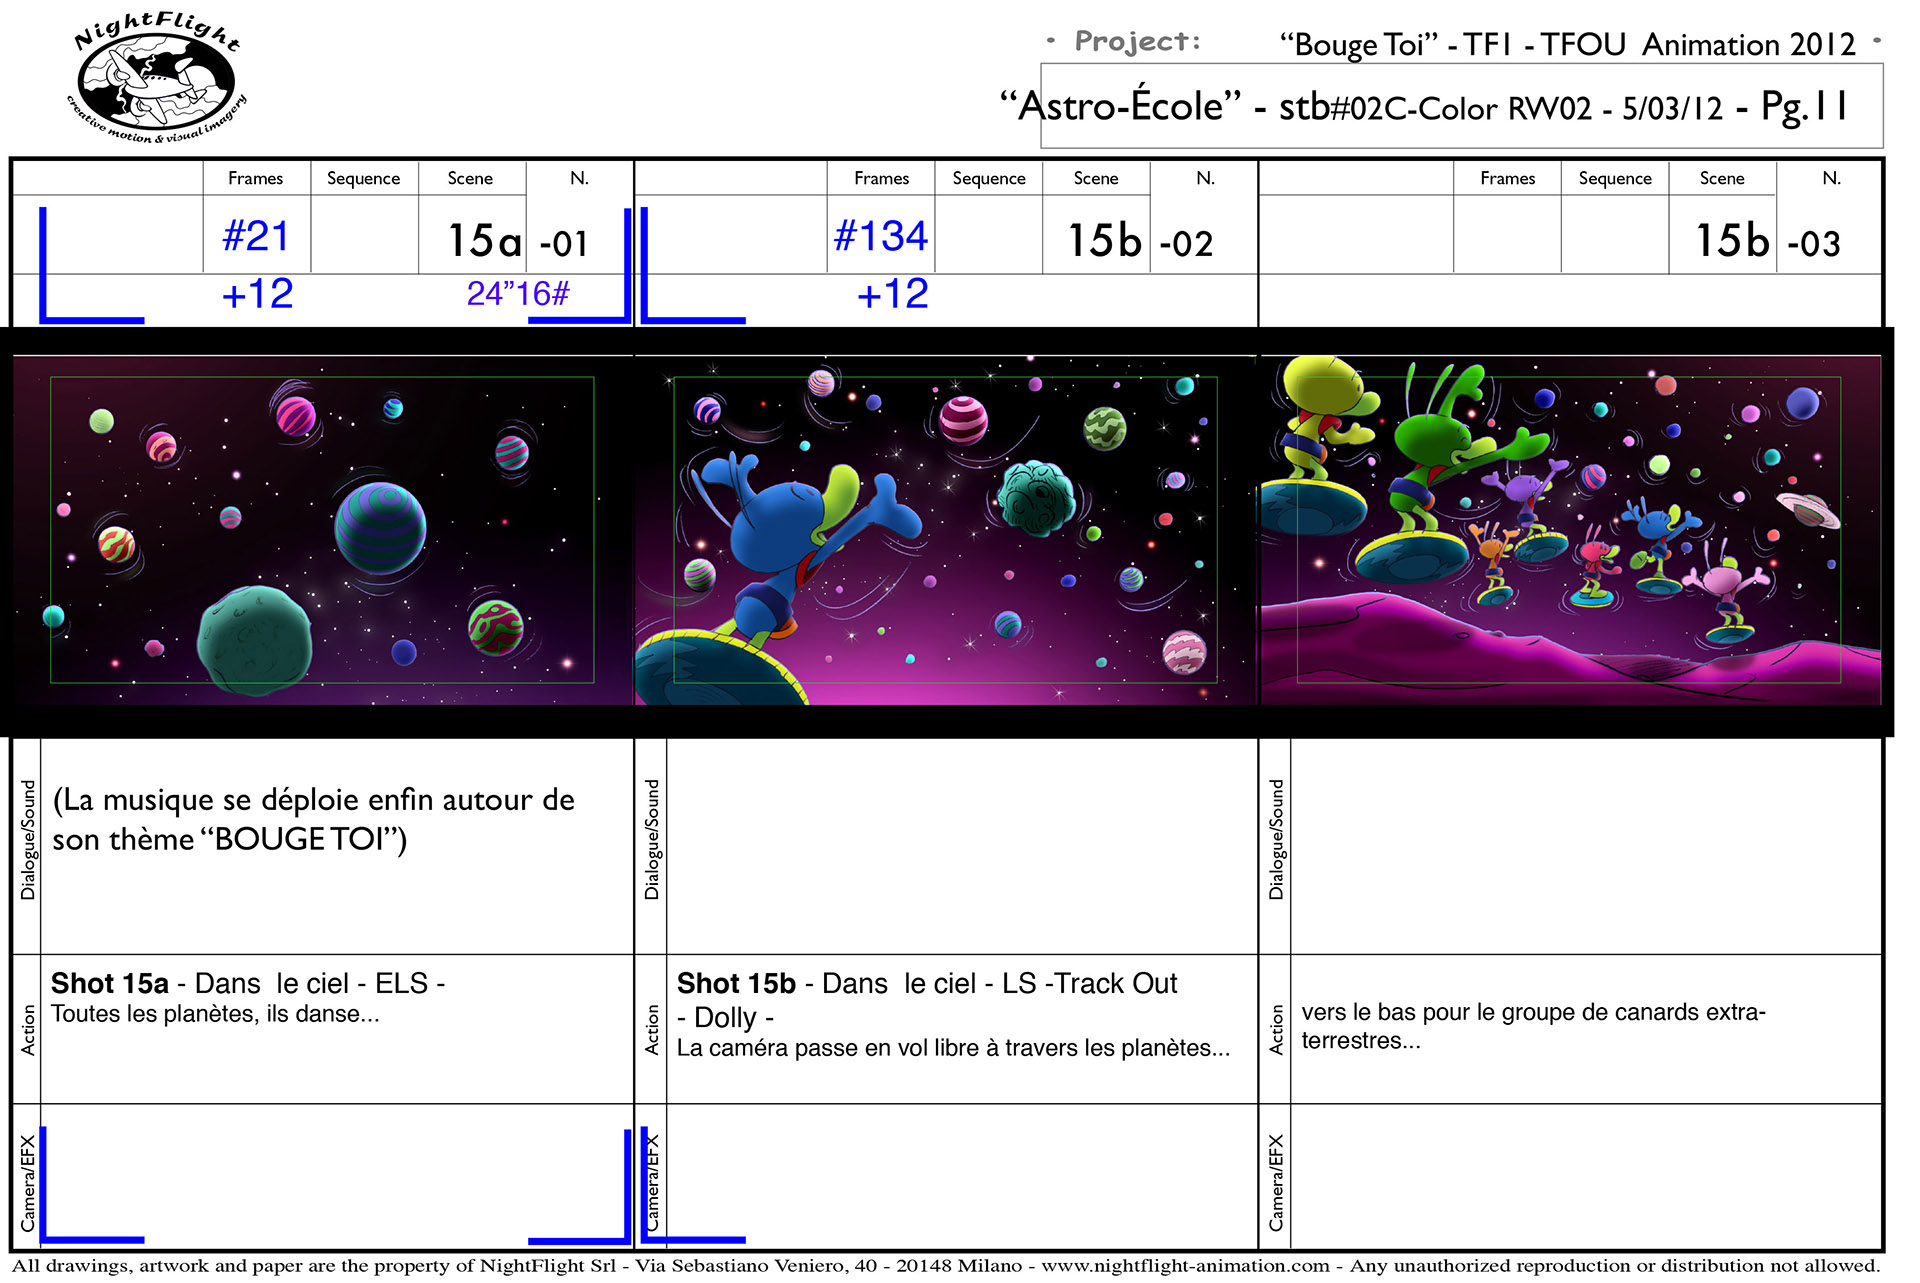Click the "- Dolly -" line in Shot 15b
Screen dimensions: 1920x1283
point(725,1018)
